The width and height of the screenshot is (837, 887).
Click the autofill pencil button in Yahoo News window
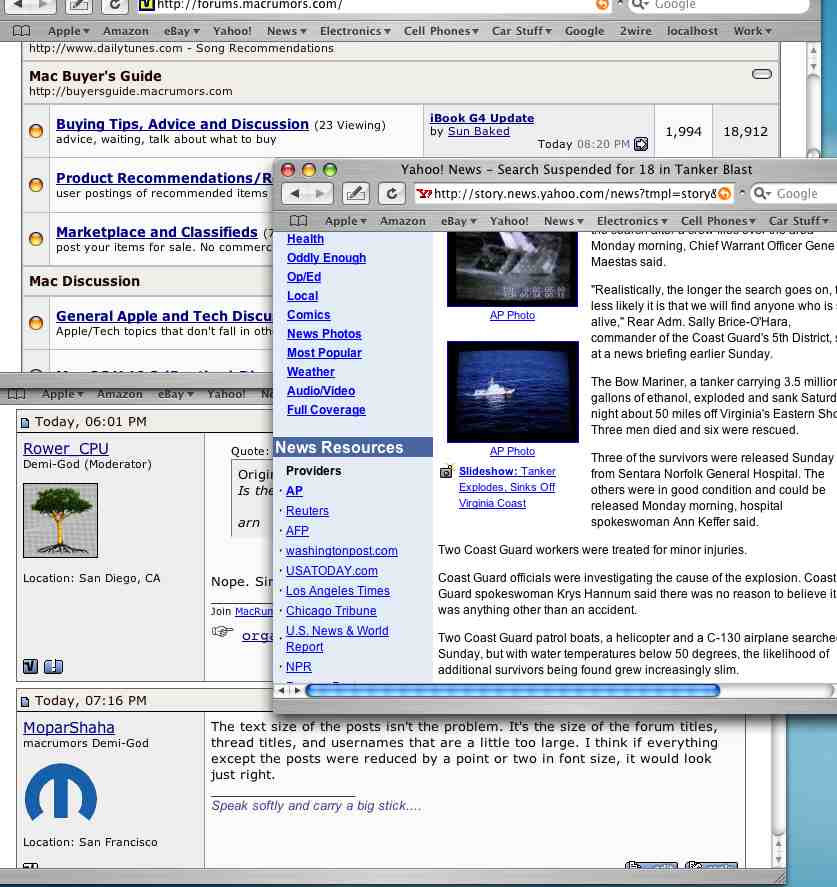tap(356, 193)
